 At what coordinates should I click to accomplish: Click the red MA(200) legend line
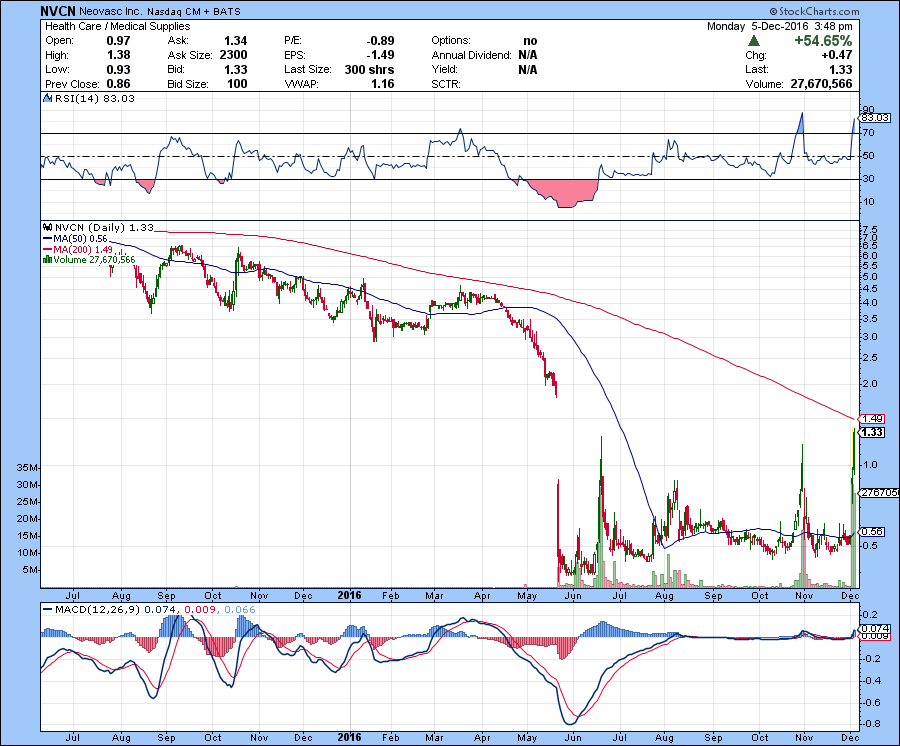click(46, 249)
